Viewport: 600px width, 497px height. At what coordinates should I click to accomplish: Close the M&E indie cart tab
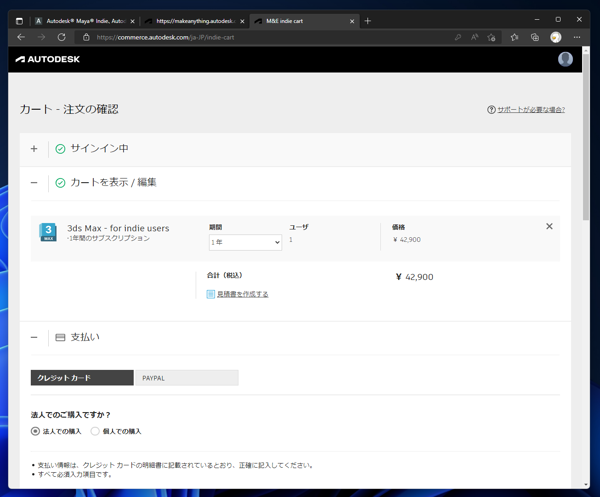click(x=352, y=21)
